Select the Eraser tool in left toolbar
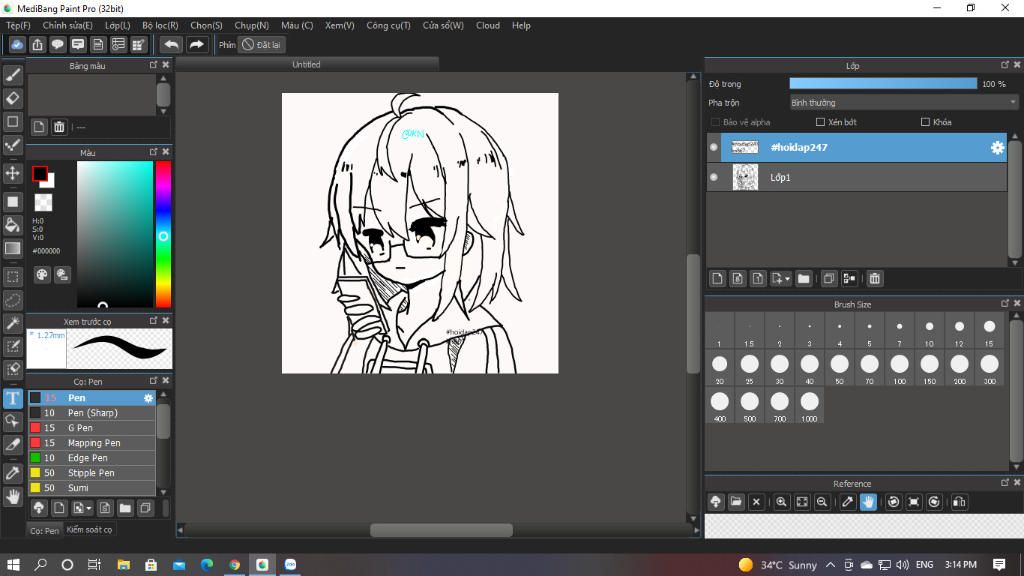The image size is (1024, 576). [x=12, y=98]
